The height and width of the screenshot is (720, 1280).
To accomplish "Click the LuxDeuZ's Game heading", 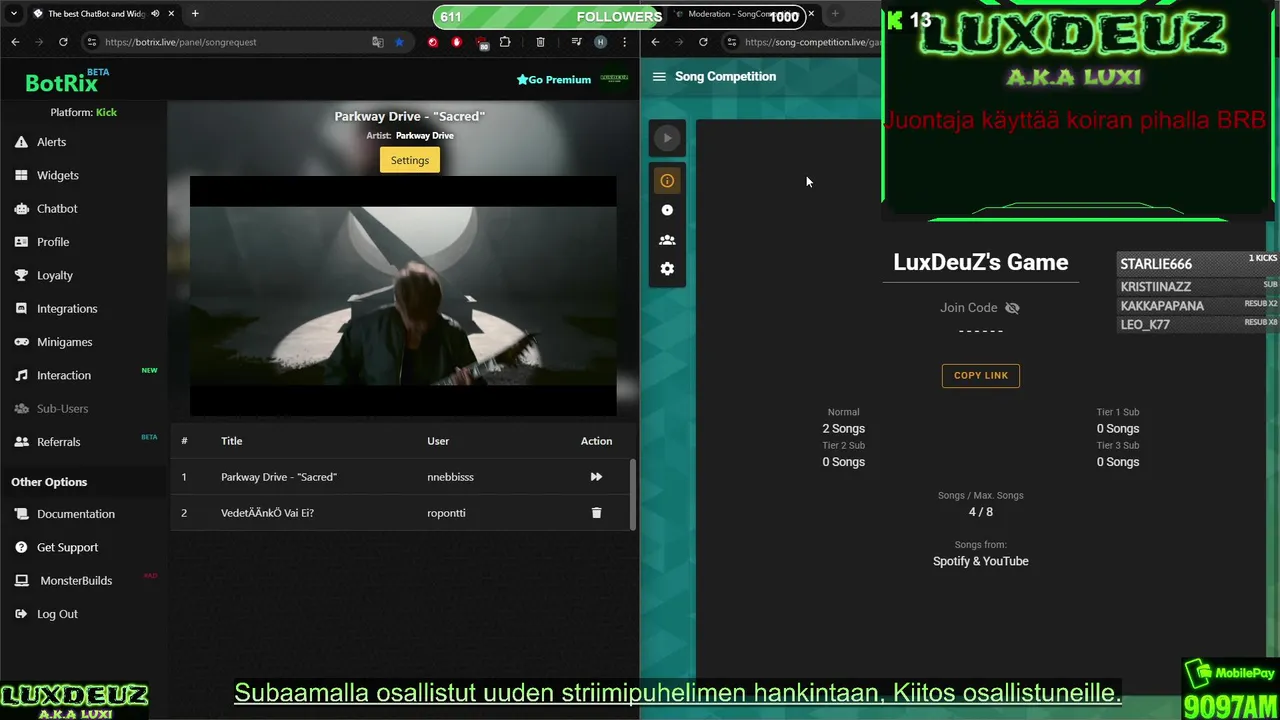I will coord(981,262).
